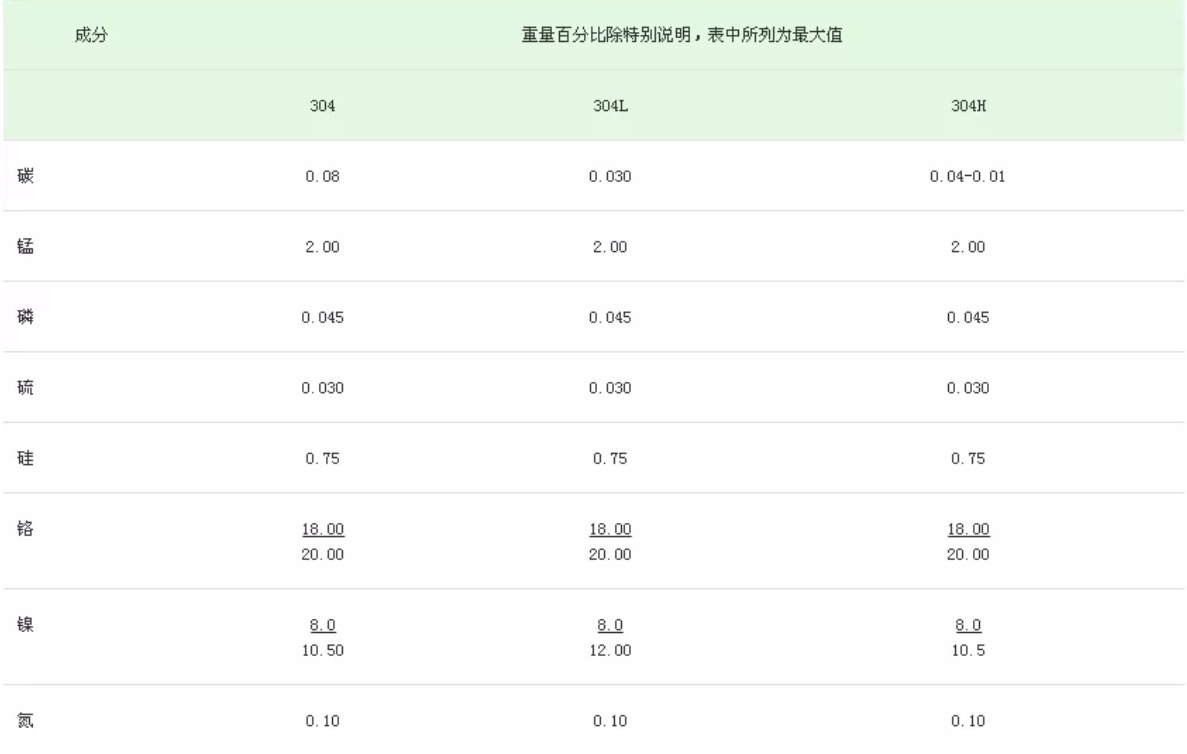This screenshot has height=754, width=1187.
Task: Select the 304L column header
Action: 611,103
